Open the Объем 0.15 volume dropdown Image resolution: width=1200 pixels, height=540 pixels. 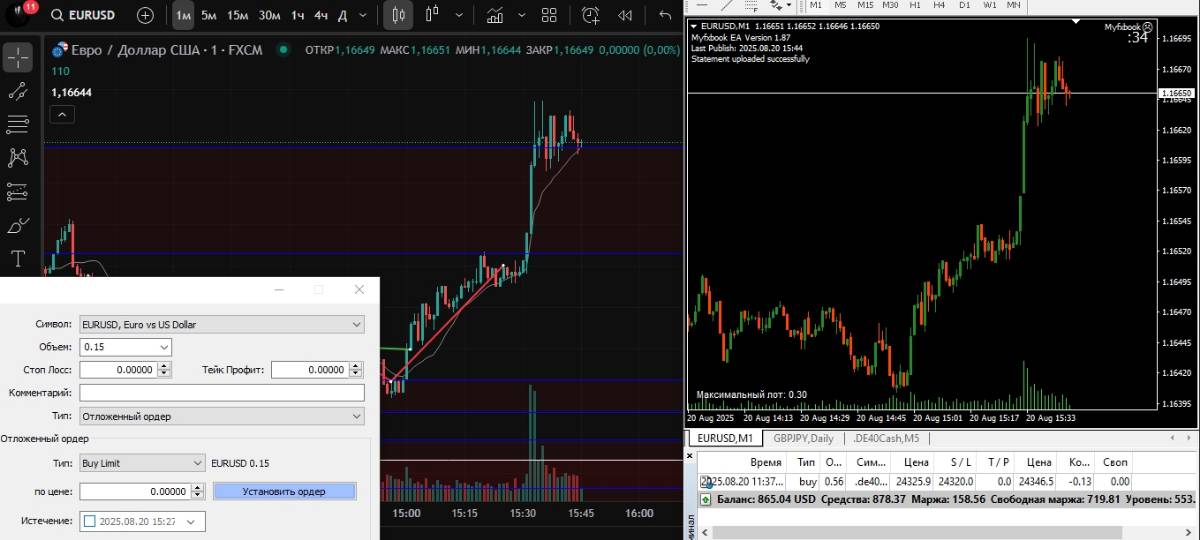click(x=164, y=347)
